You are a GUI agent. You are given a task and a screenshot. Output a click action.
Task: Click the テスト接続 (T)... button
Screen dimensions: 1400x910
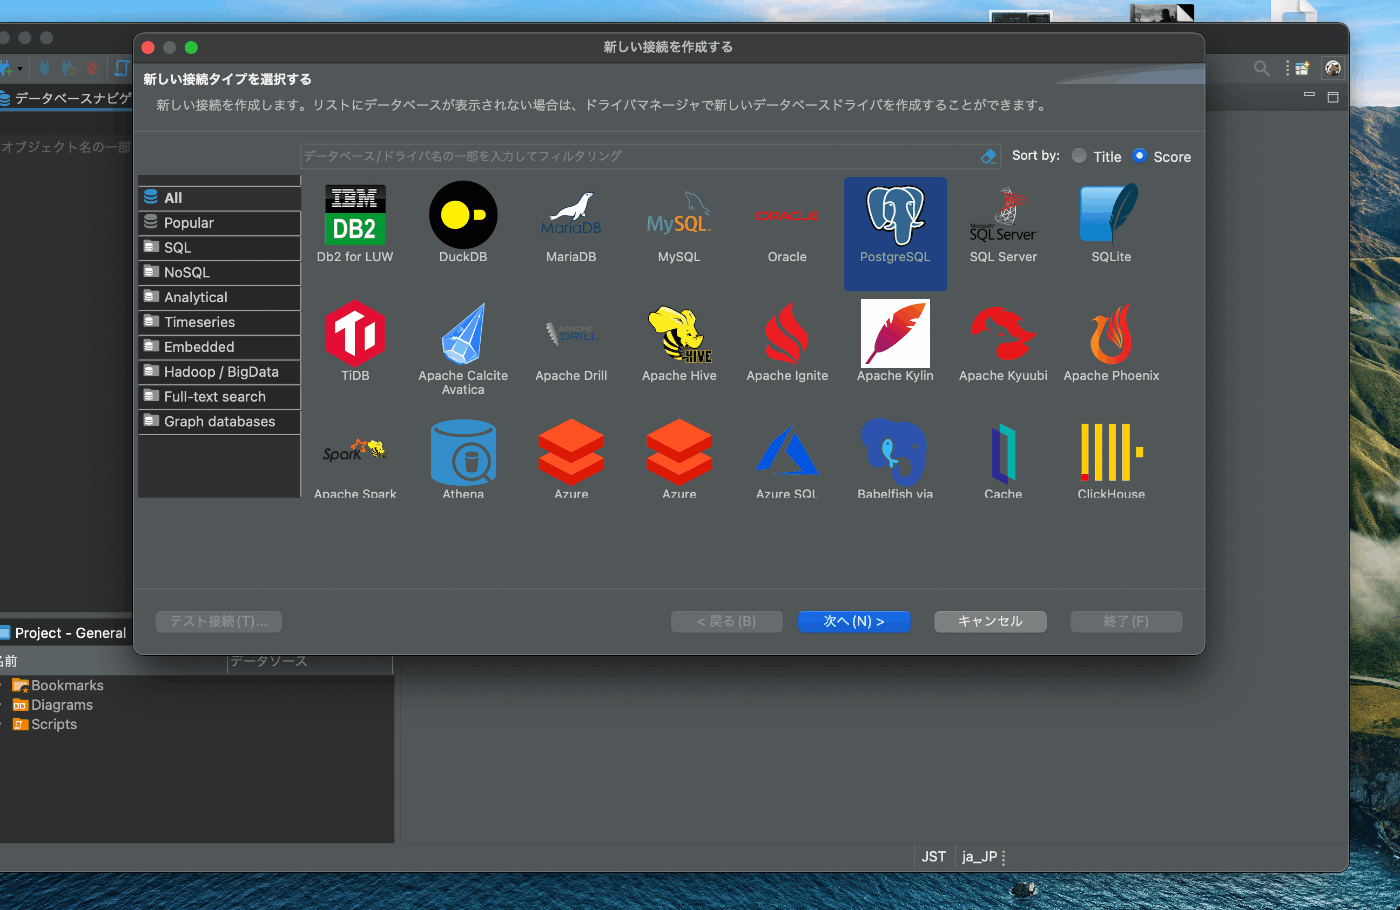218,621
